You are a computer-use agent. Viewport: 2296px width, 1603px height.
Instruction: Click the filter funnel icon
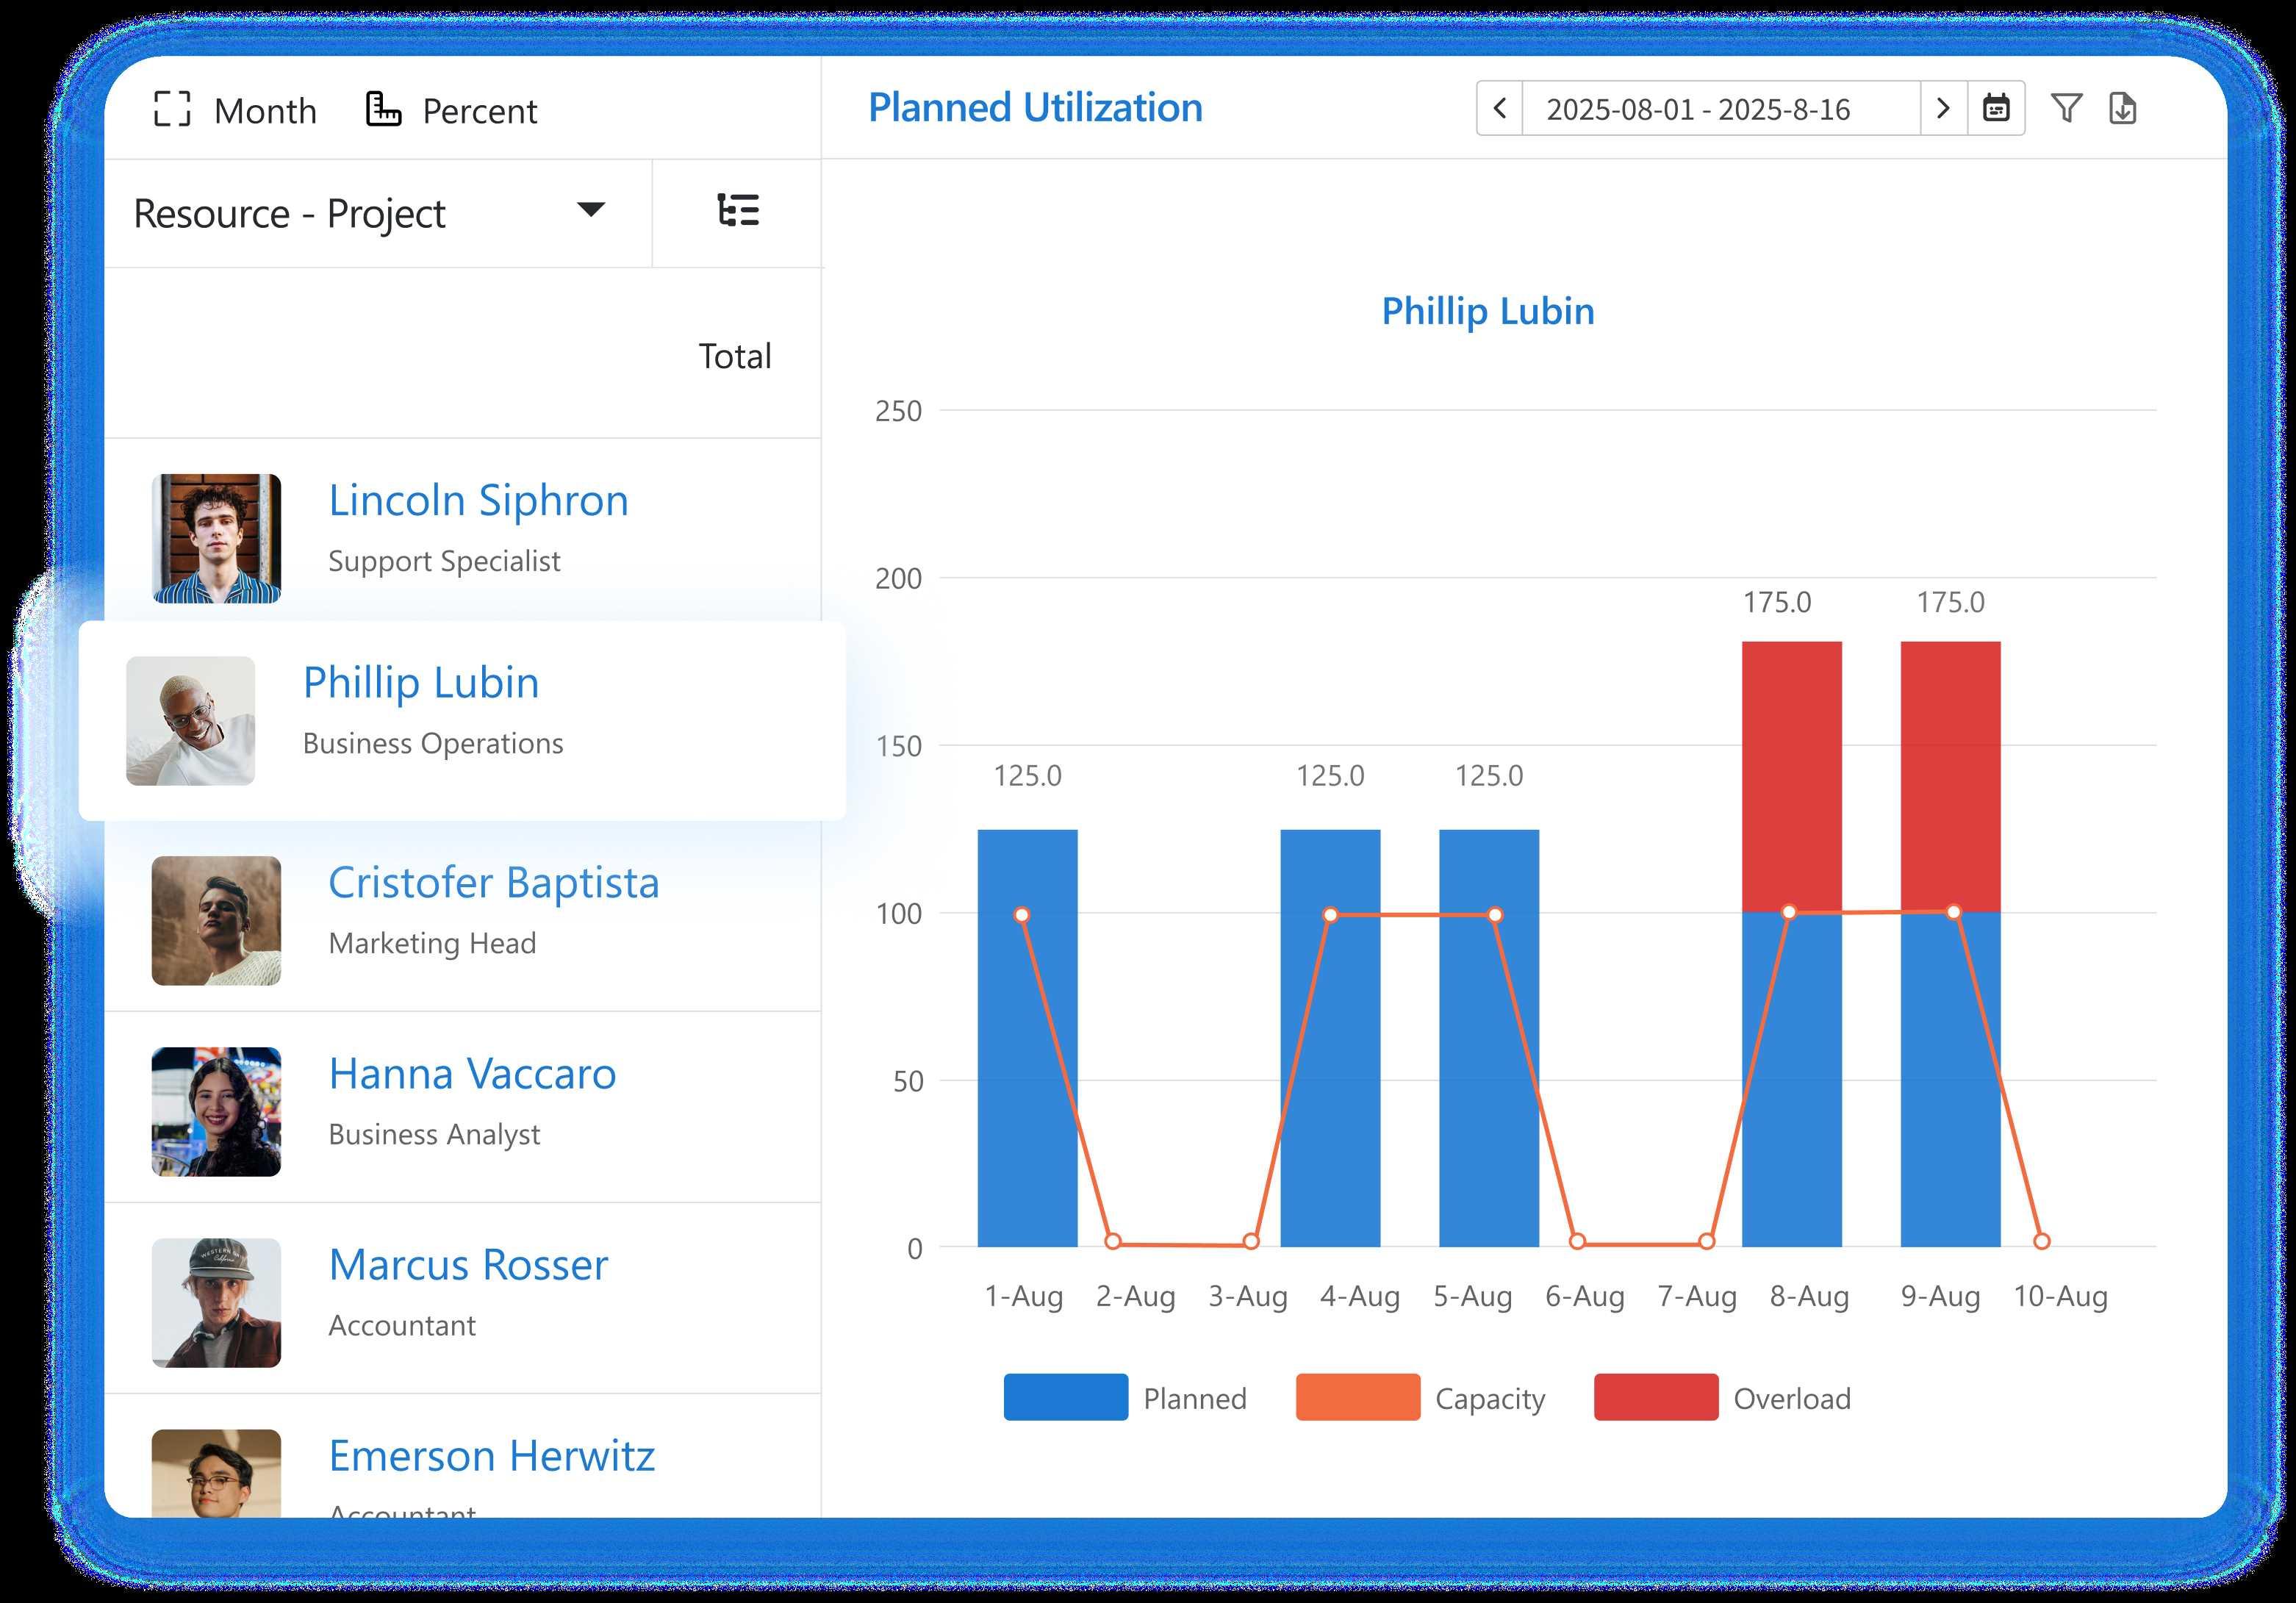point(2066,108)
